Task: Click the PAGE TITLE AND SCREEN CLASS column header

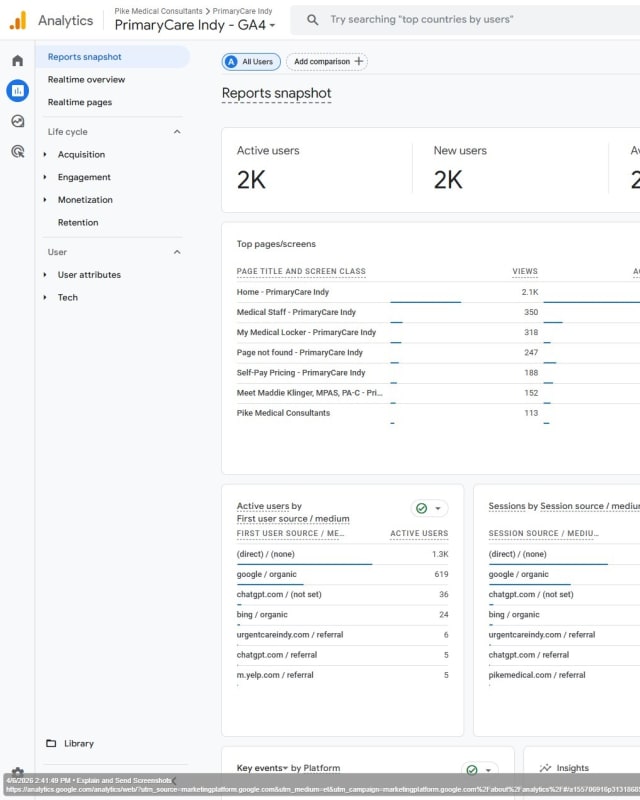Action: 301,271
